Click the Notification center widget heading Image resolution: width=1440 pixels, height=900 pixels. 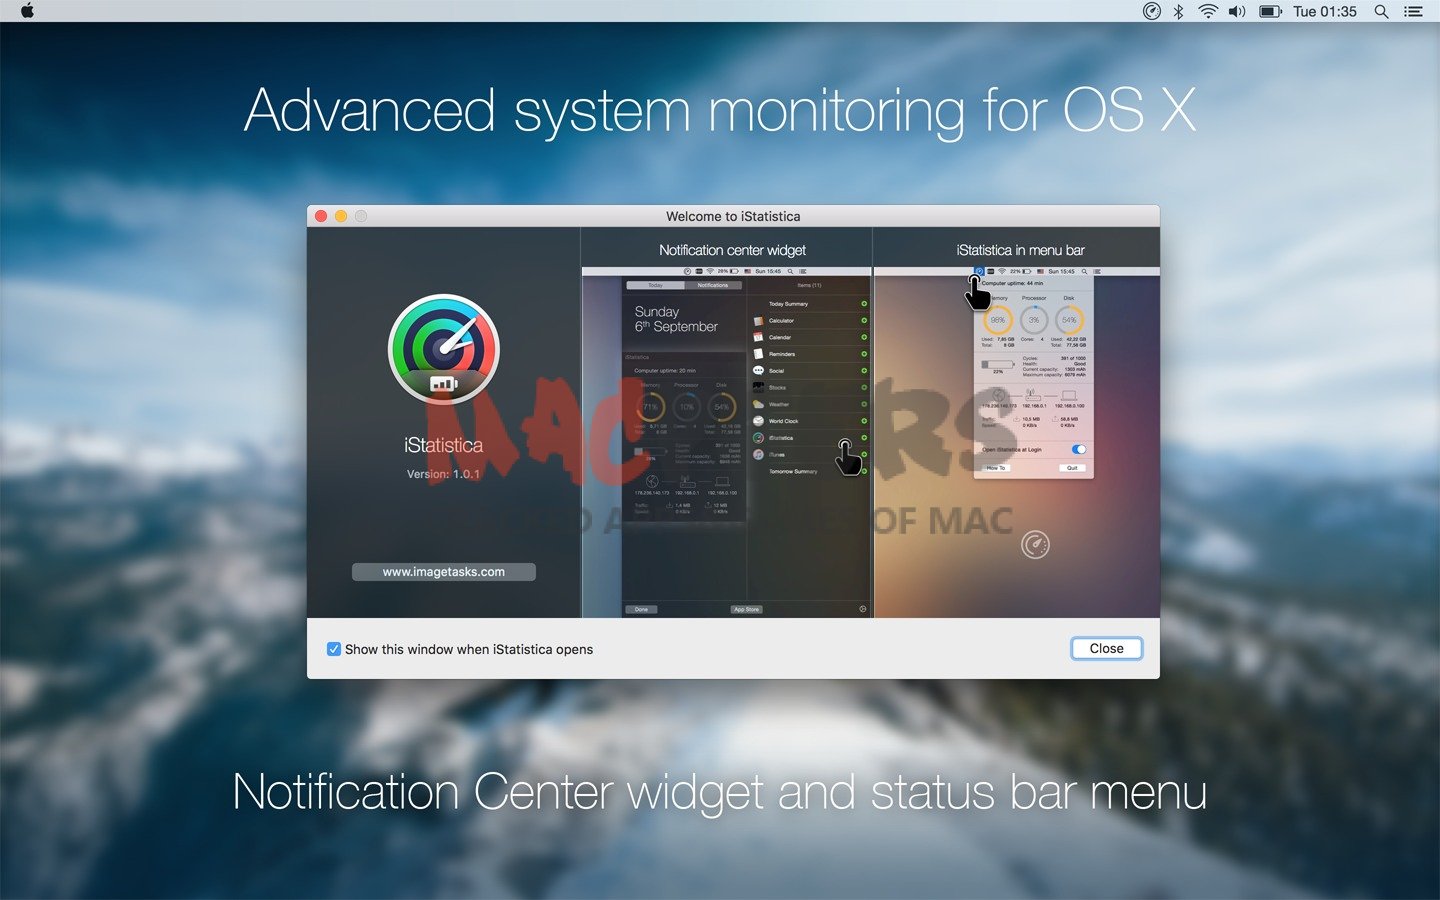[732, 250]
